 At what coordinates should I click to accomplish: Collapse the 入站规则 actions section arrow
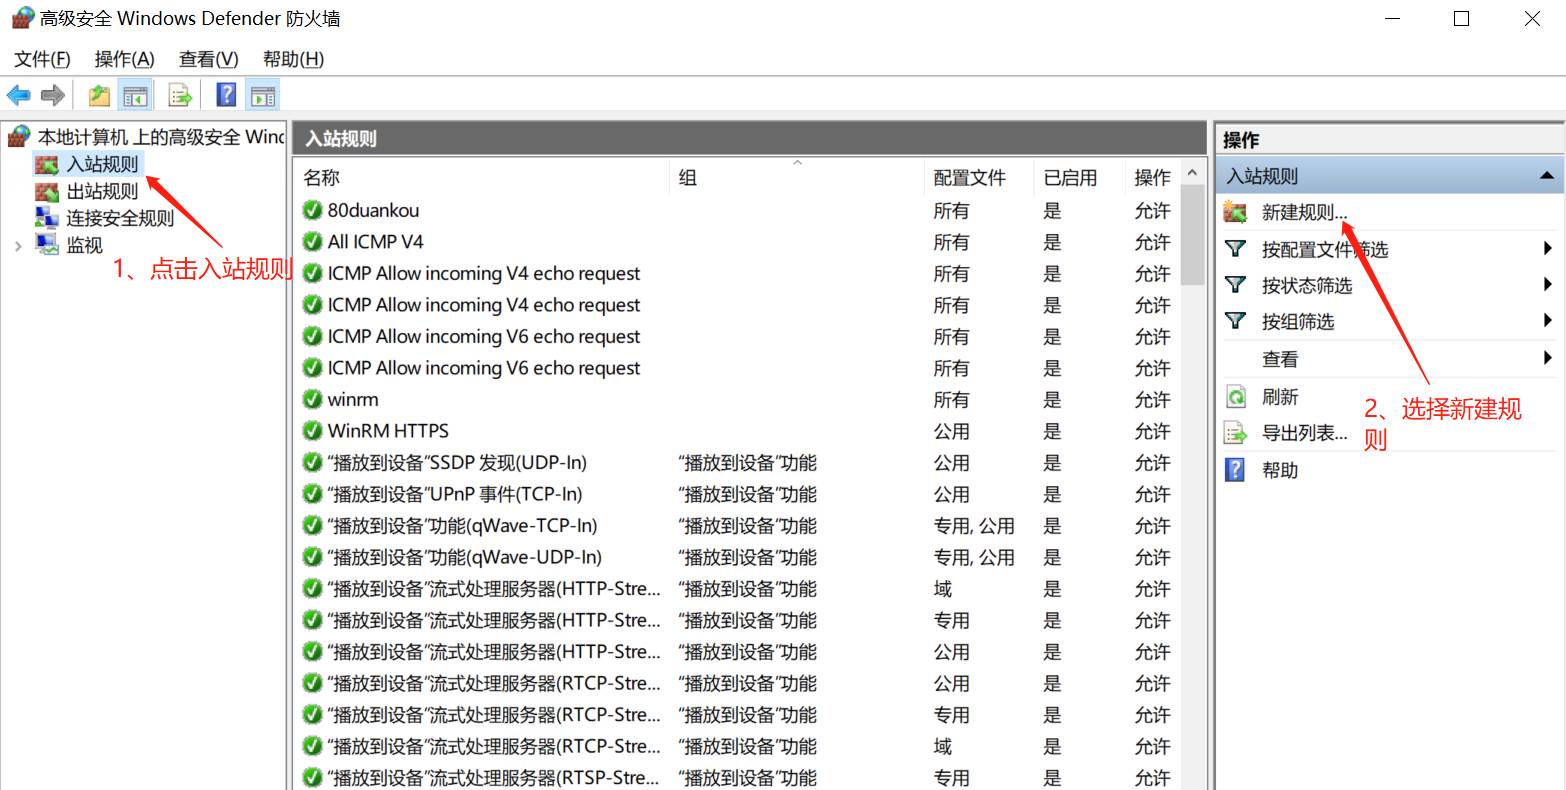tap(1547, 176)
